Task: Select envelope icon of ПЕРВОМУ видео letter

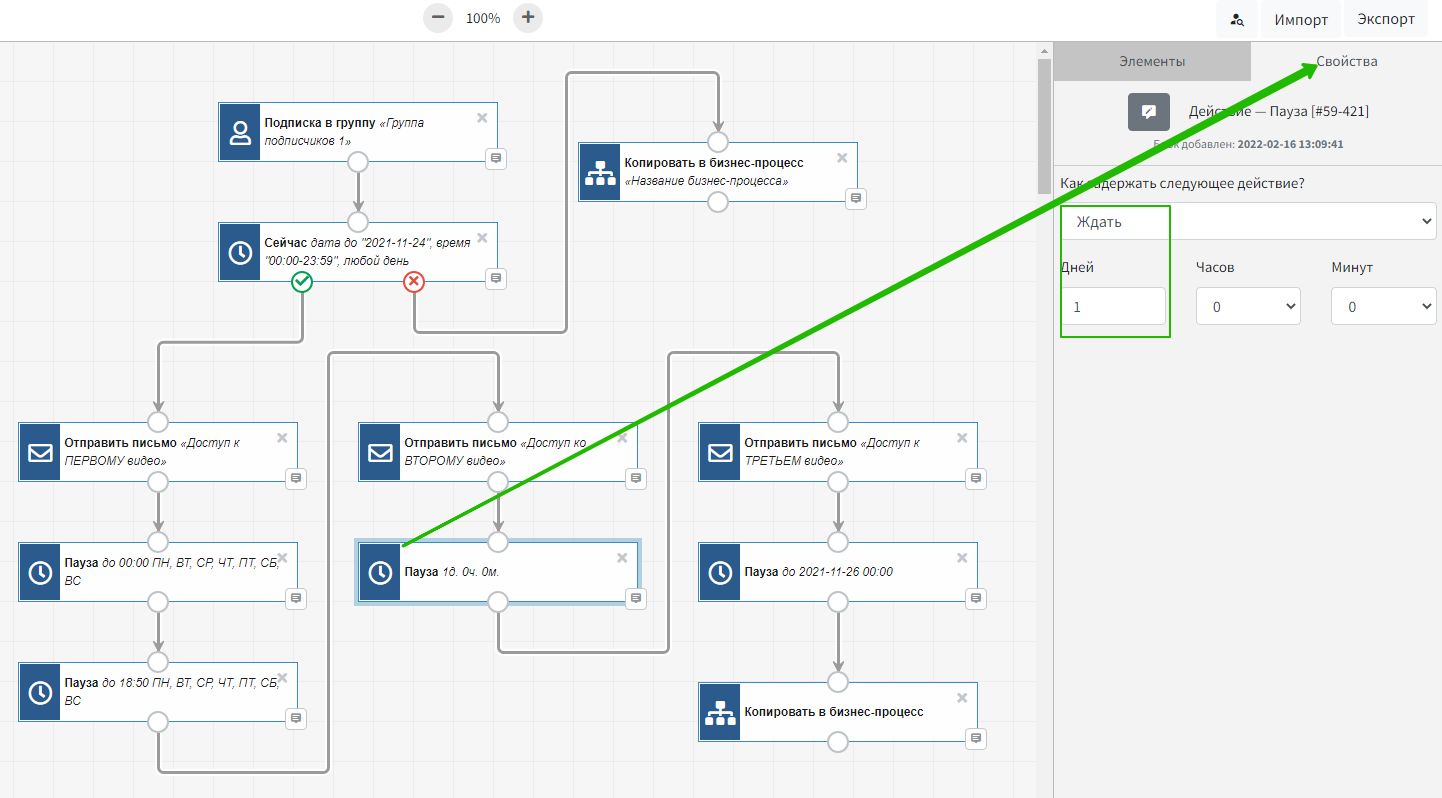Action: (40, 452)
